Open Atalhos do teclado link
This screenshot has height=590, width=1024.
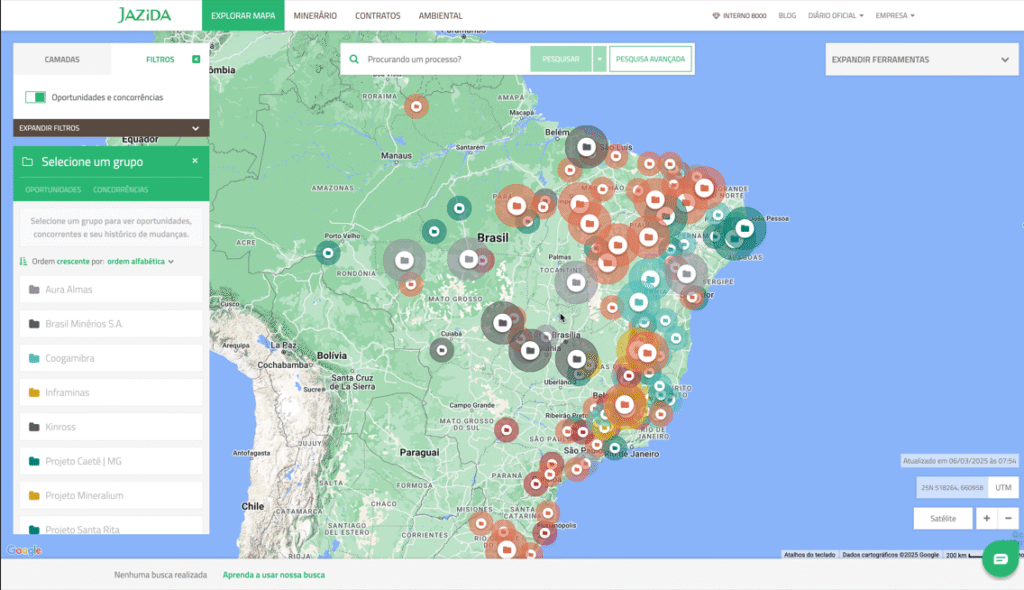coord(809,555)
